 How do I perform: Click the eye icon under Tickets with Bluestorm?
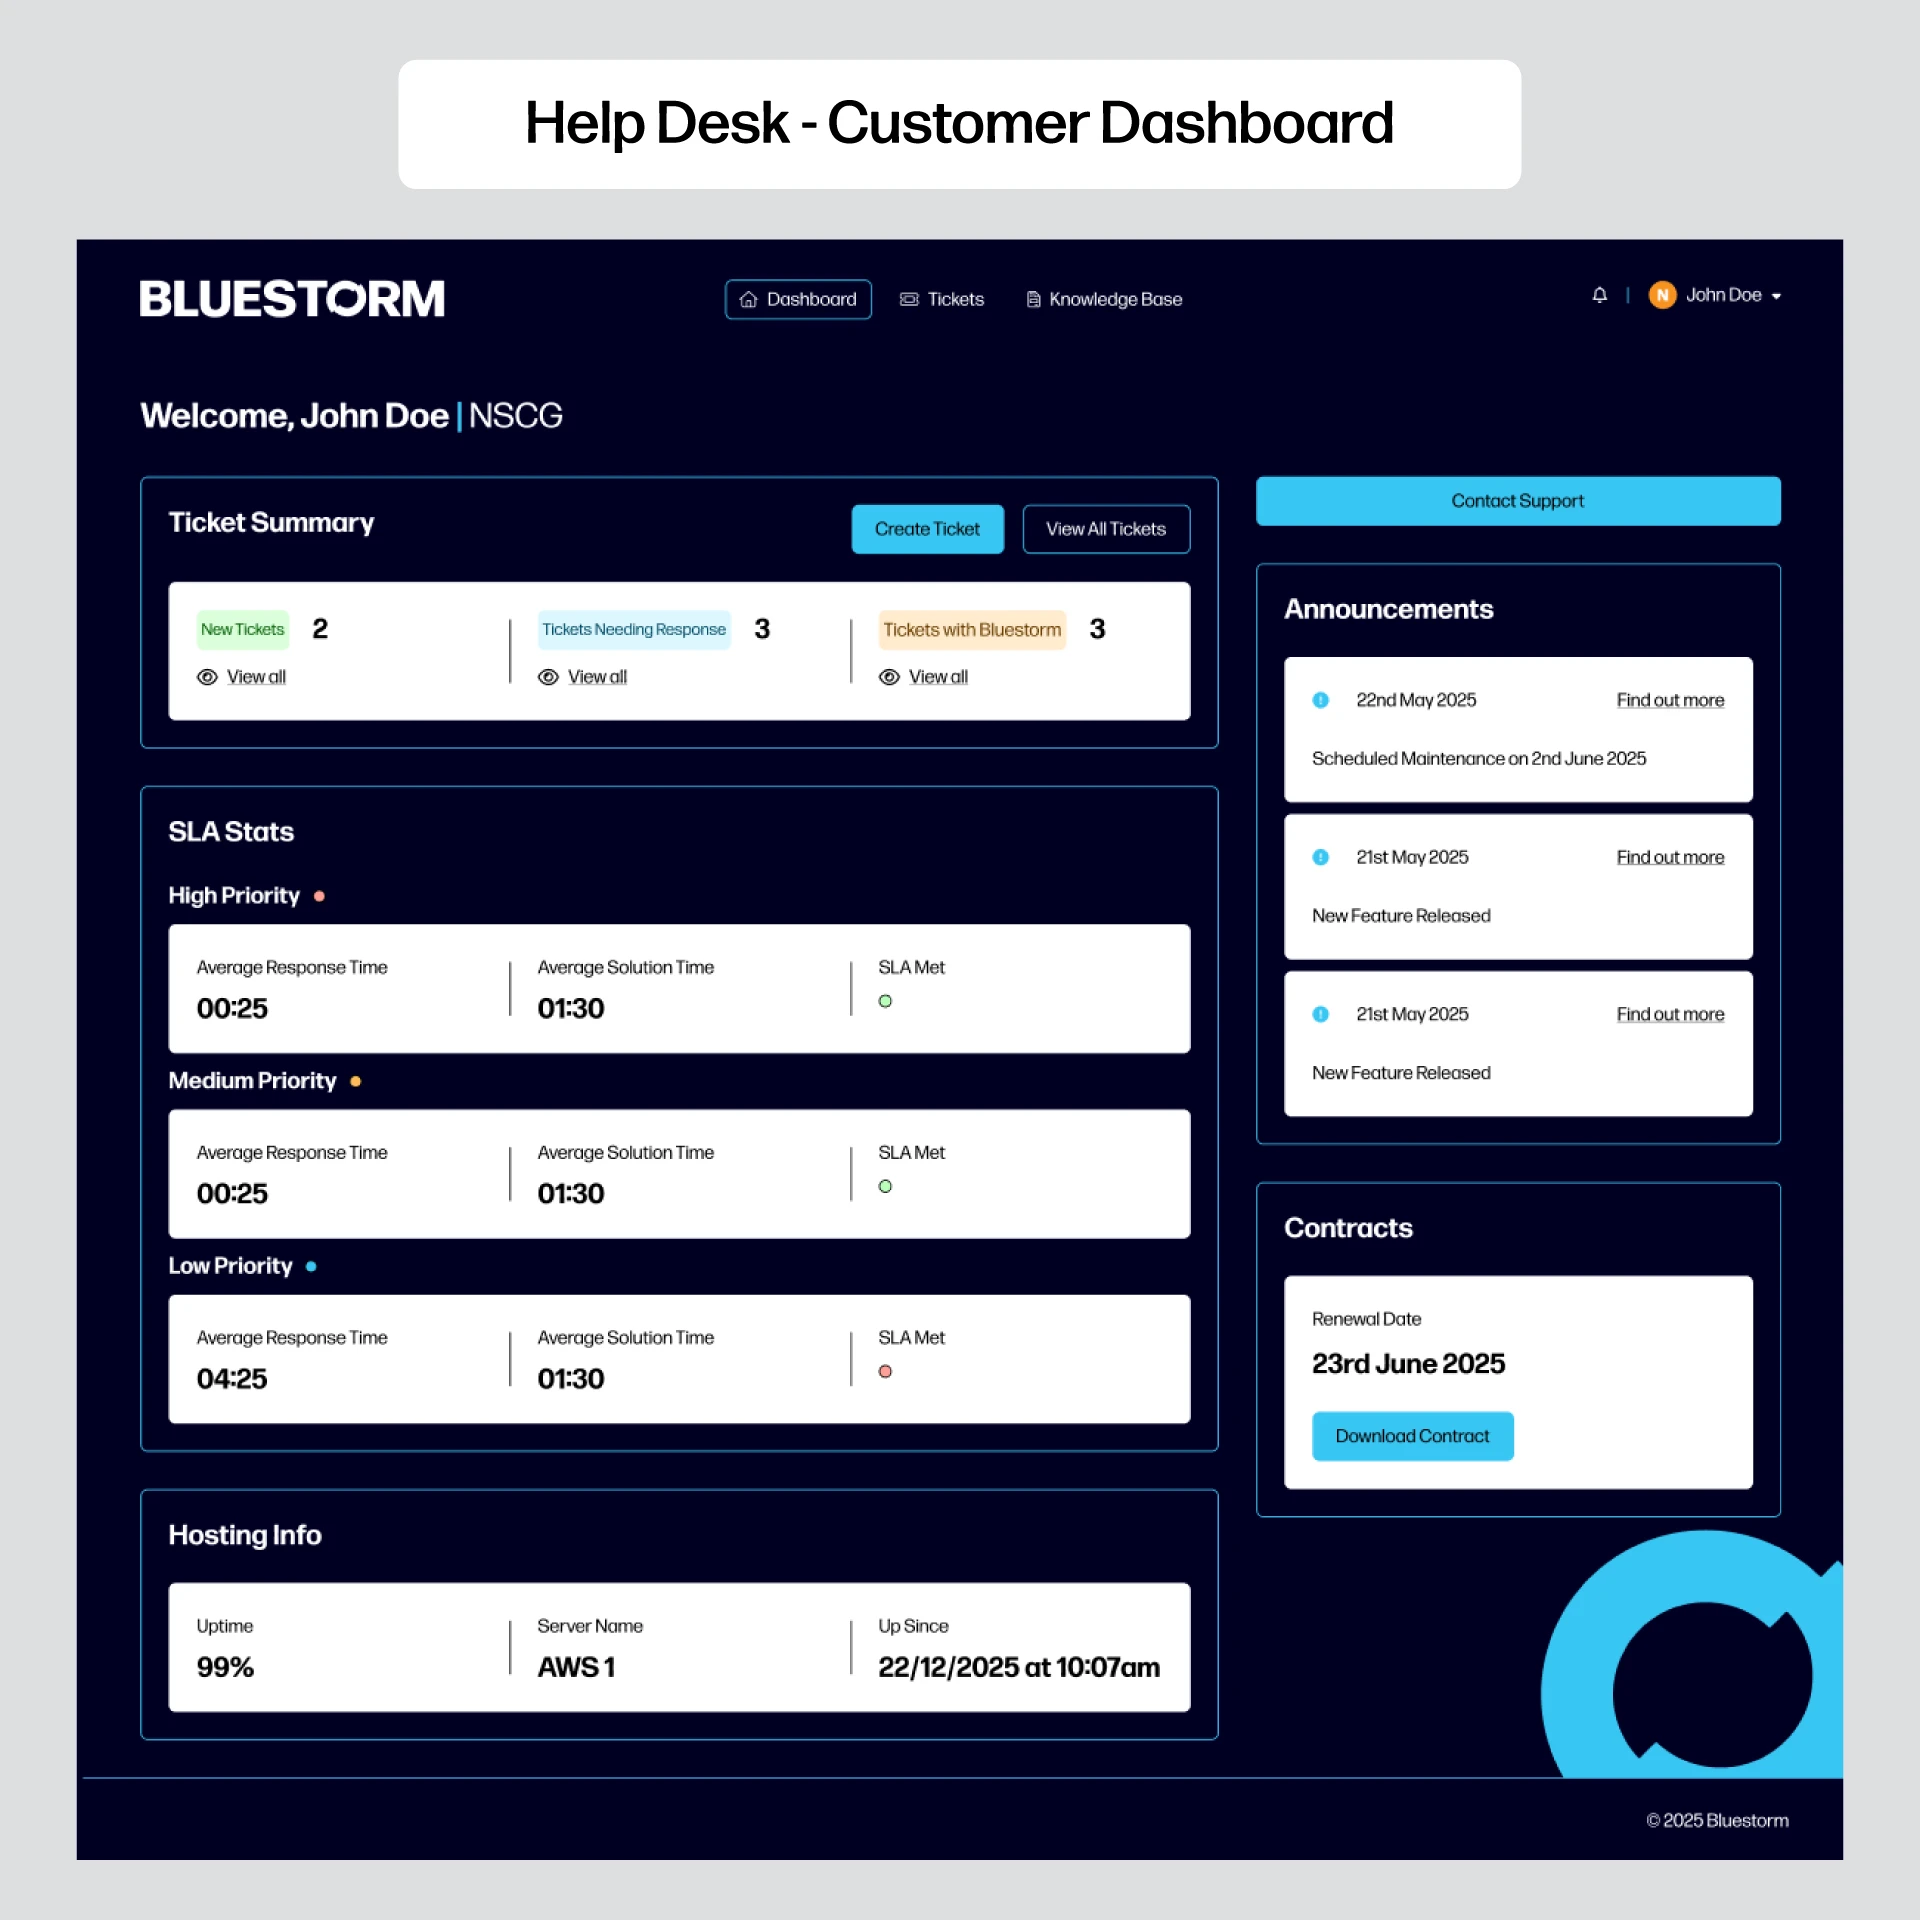889,677
